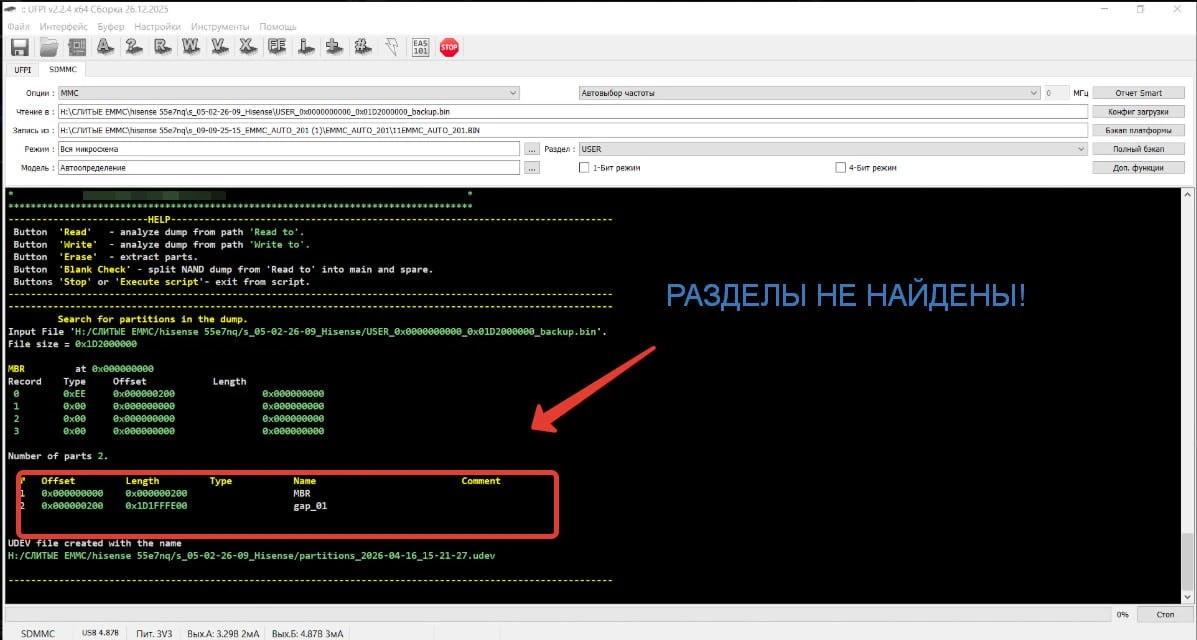Open the Инструменты menu

(220, 27)
